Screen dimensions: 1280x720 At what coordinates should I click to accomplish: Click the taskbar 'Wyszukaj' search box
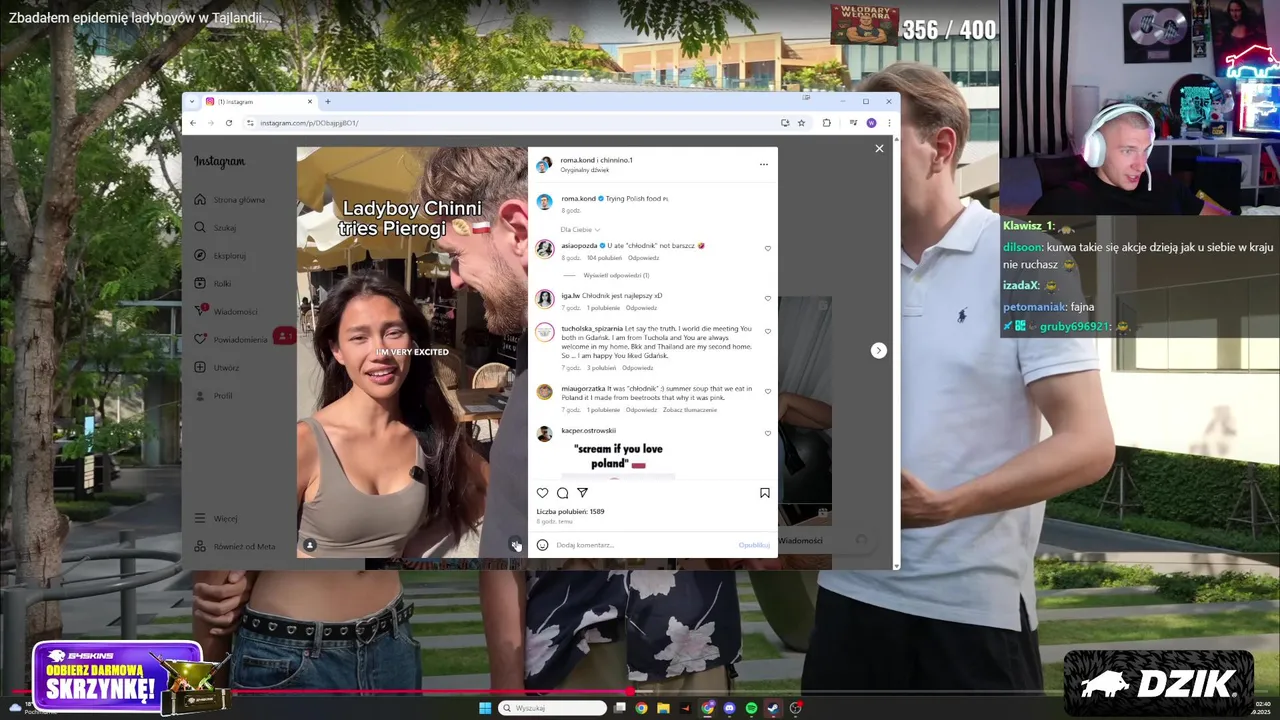(552, 708)
